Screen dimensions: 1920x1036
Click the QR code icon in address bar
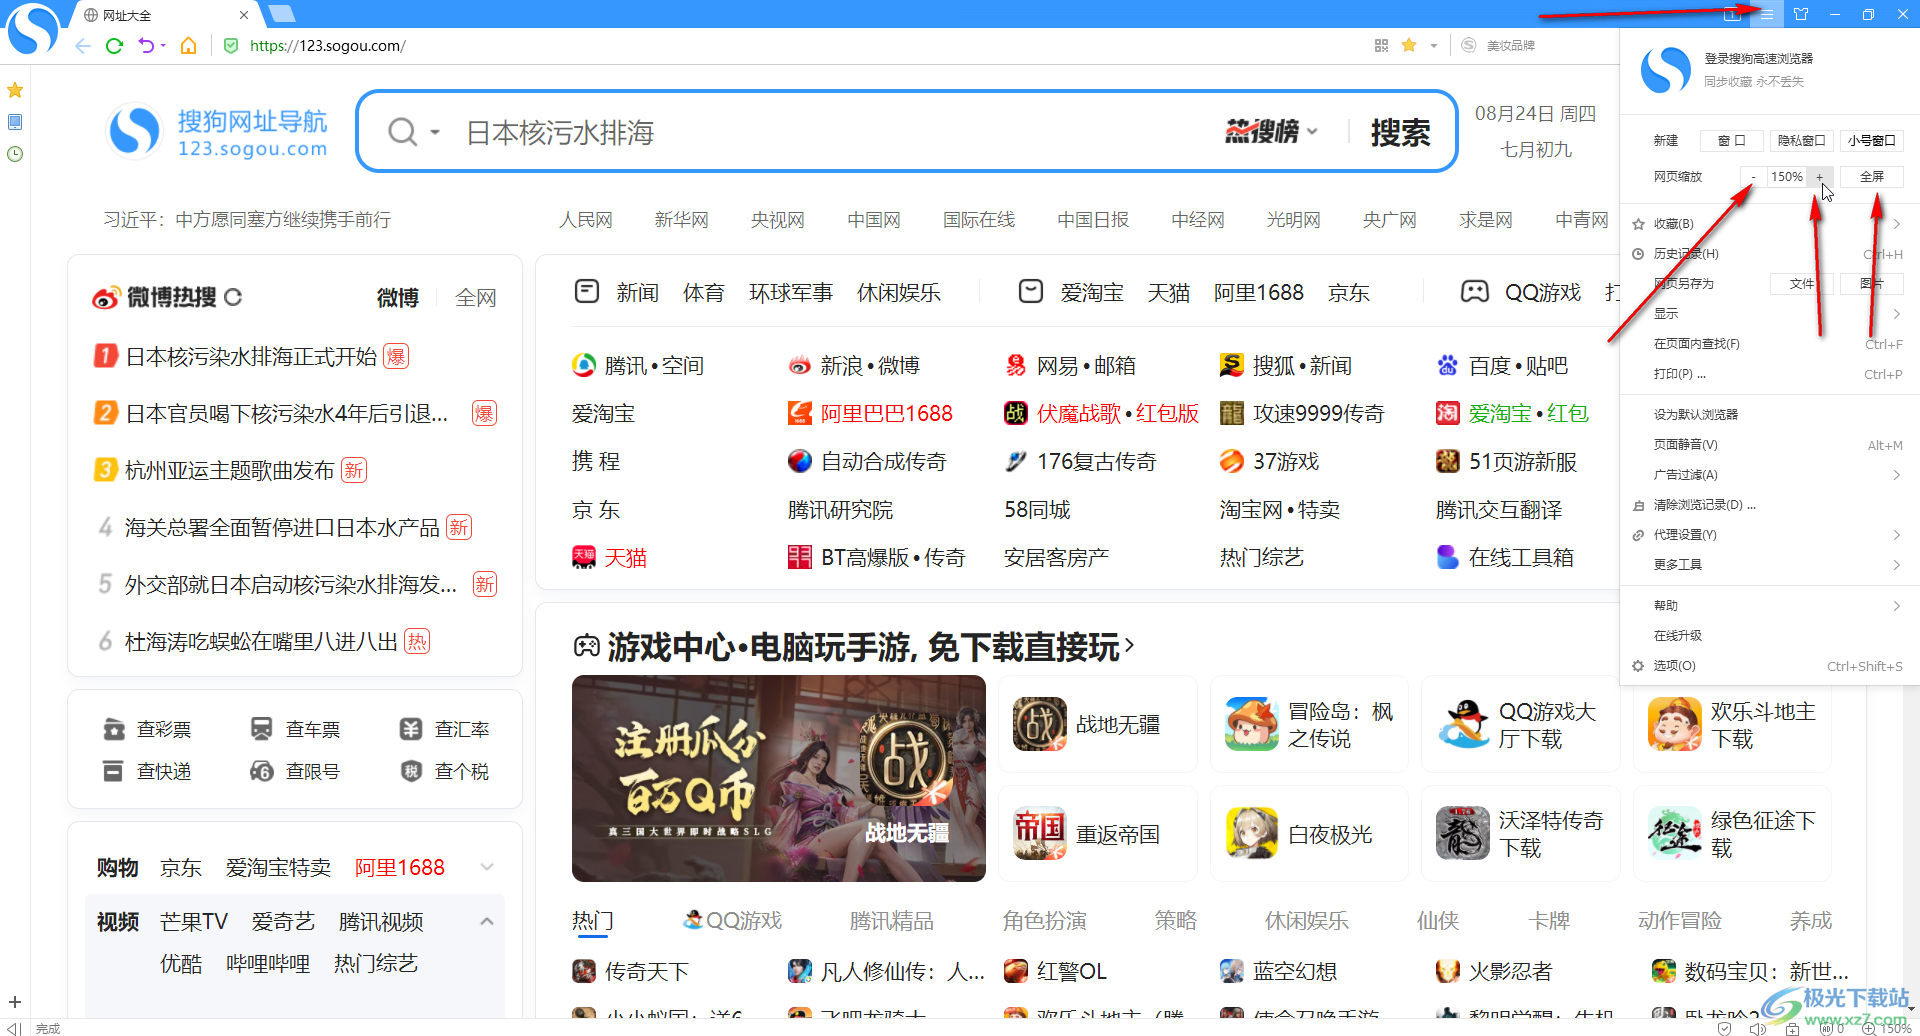1381,46
